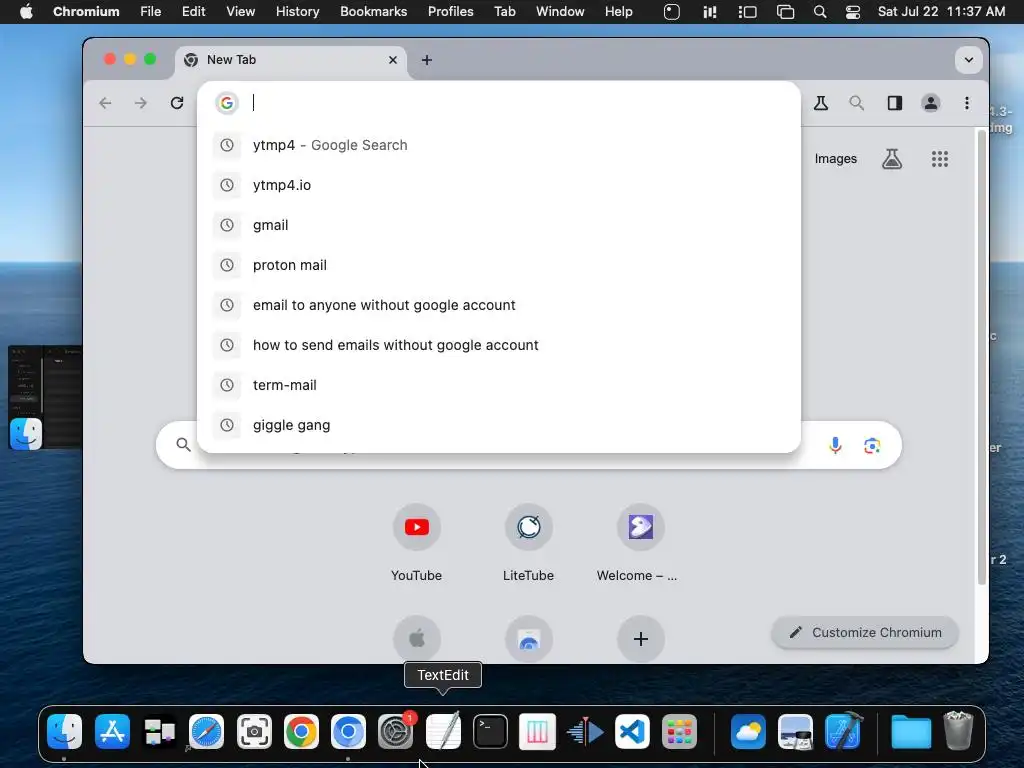Viewport: 1024px width, 768px height.
Task: Open the three-dot Chromium menu
Action: pos(967,103)
